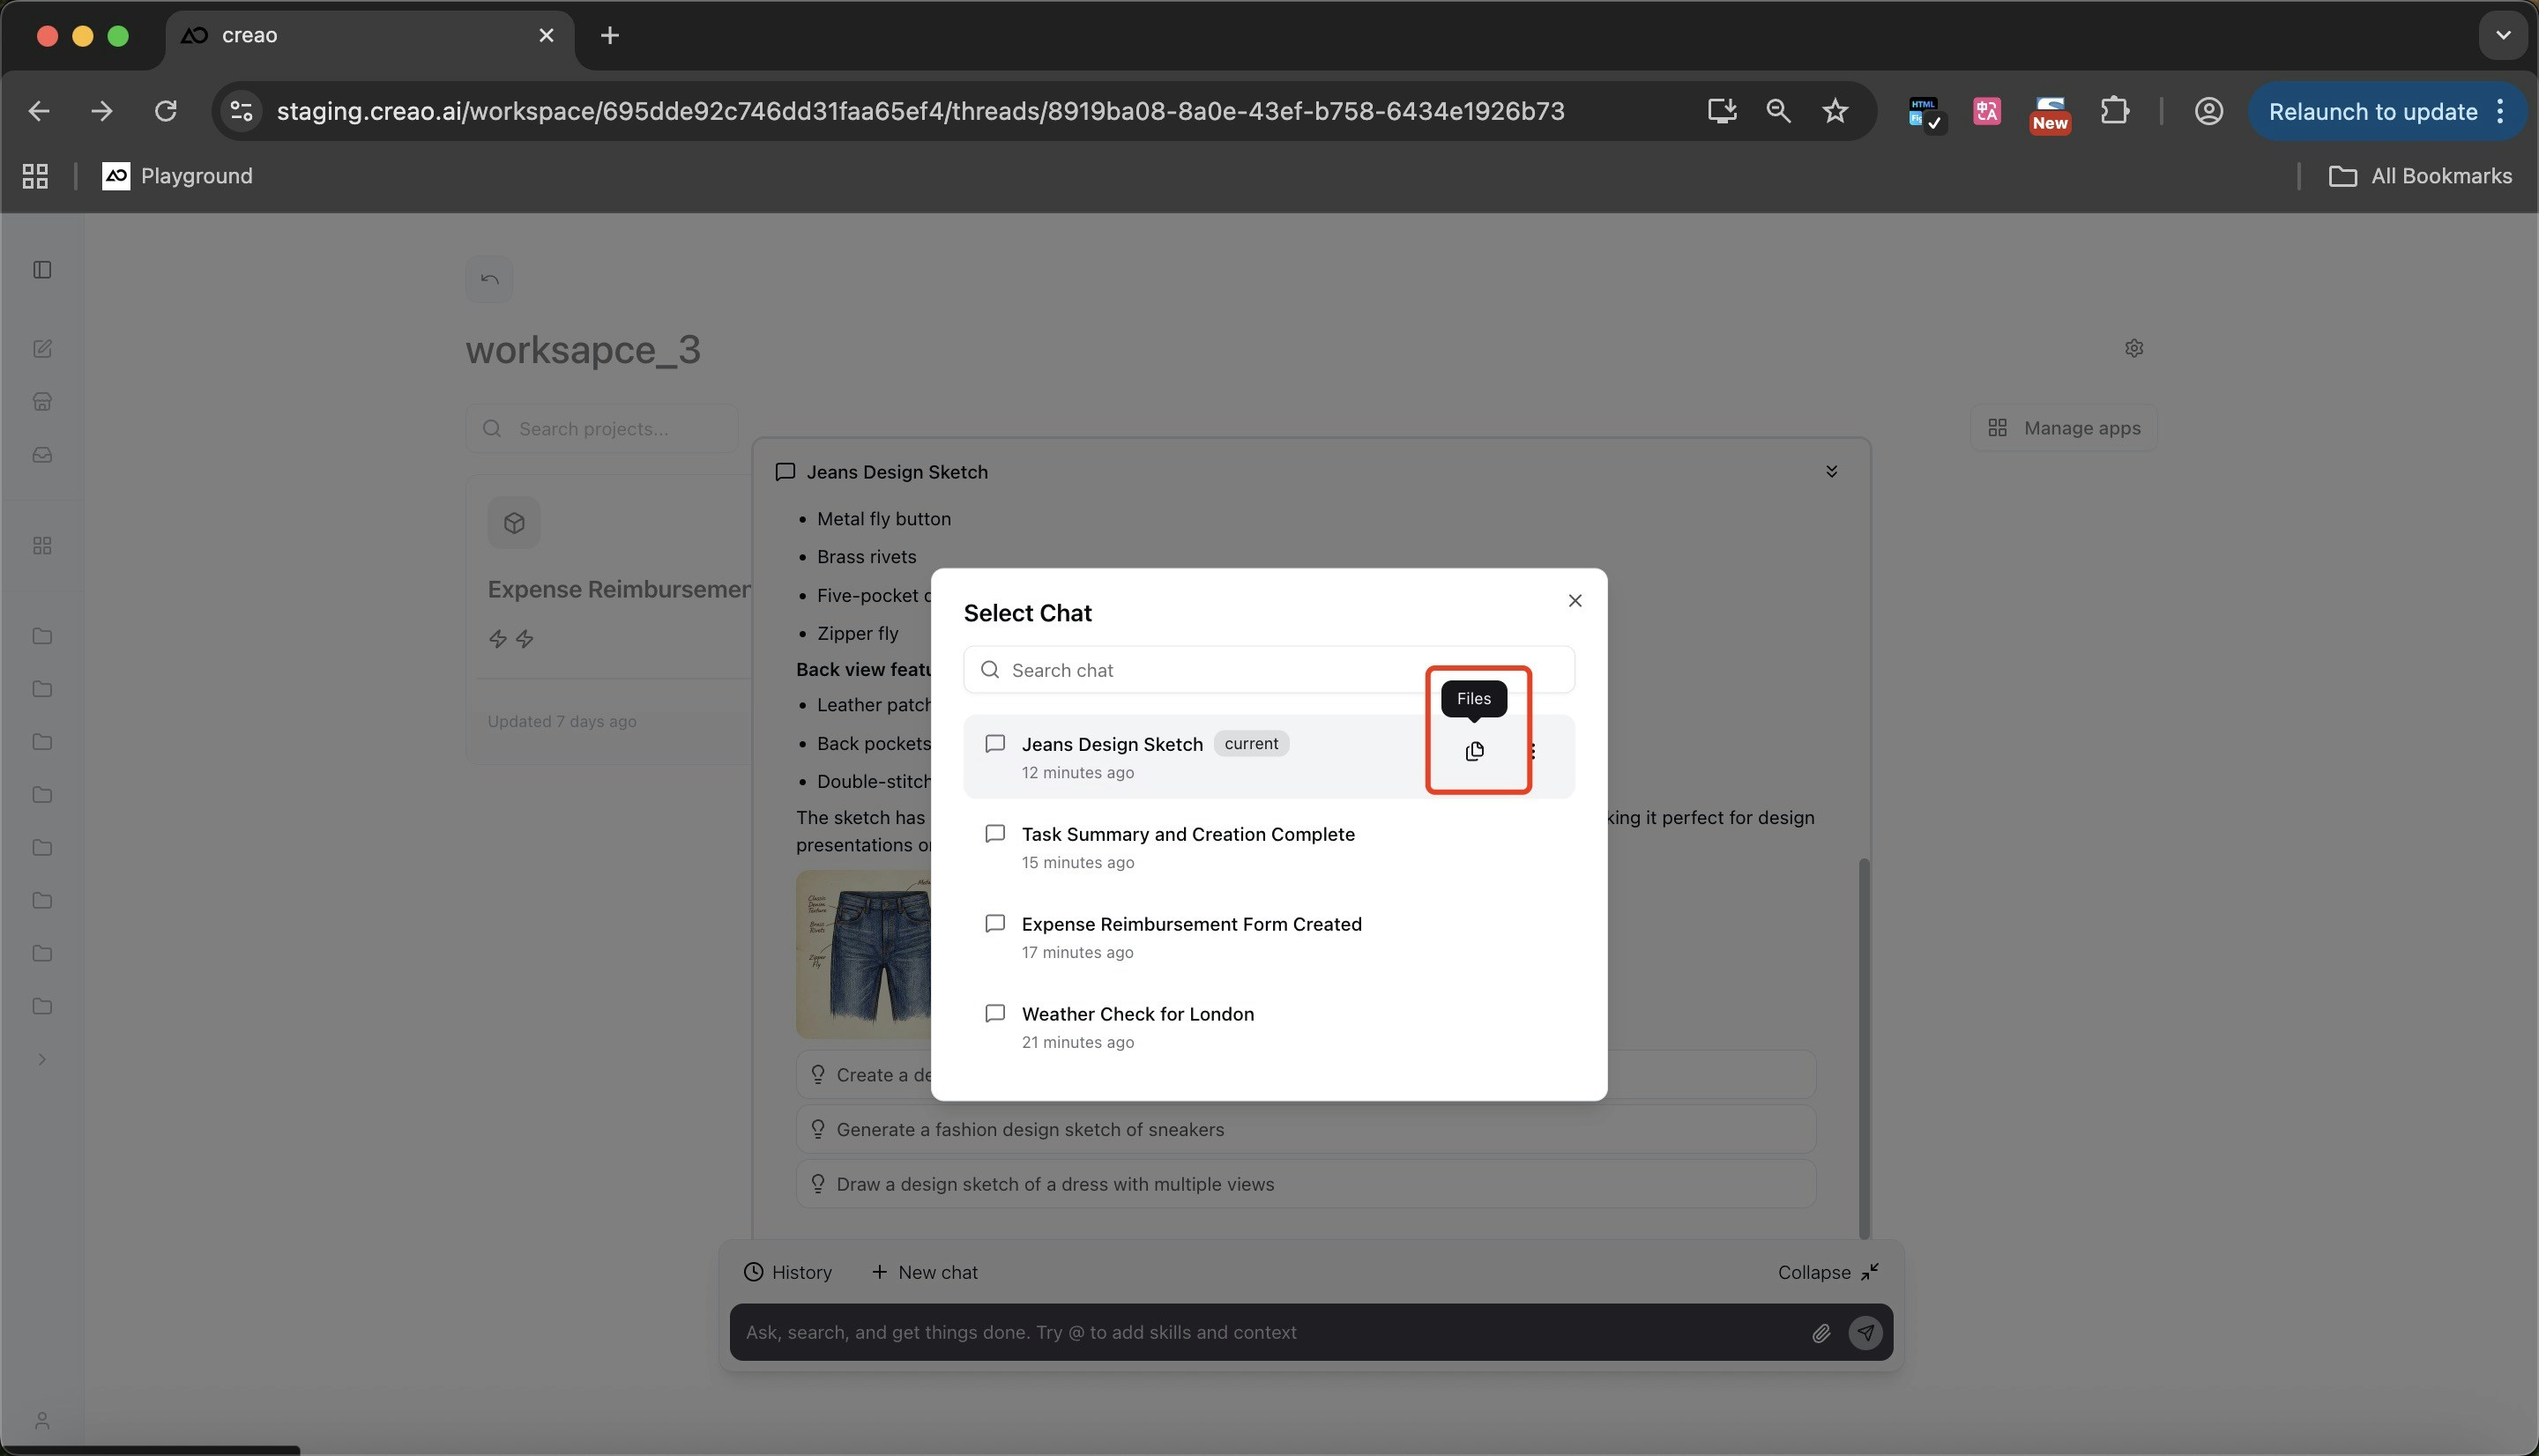Click the jeans sketch image thumbnail
Viewport: 2539px width, 1456px height.
tap(864, 954)
